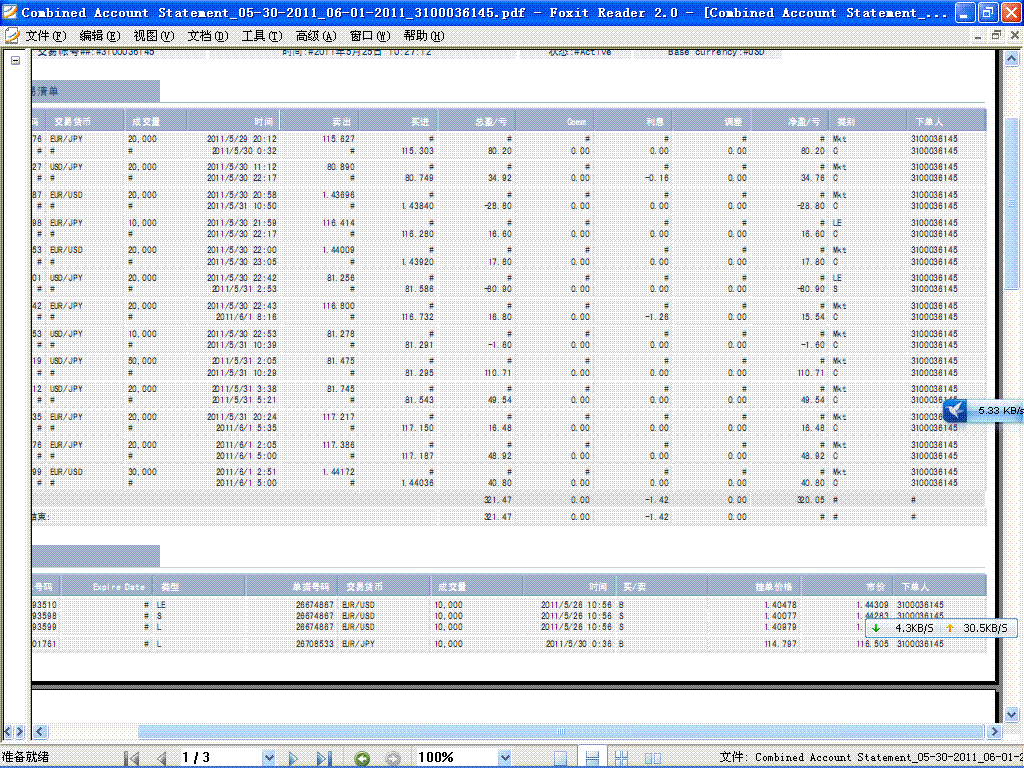This screenshot has width=1024, height=768.
Task: Jump to the last page
Action: (x=322, y=758)
